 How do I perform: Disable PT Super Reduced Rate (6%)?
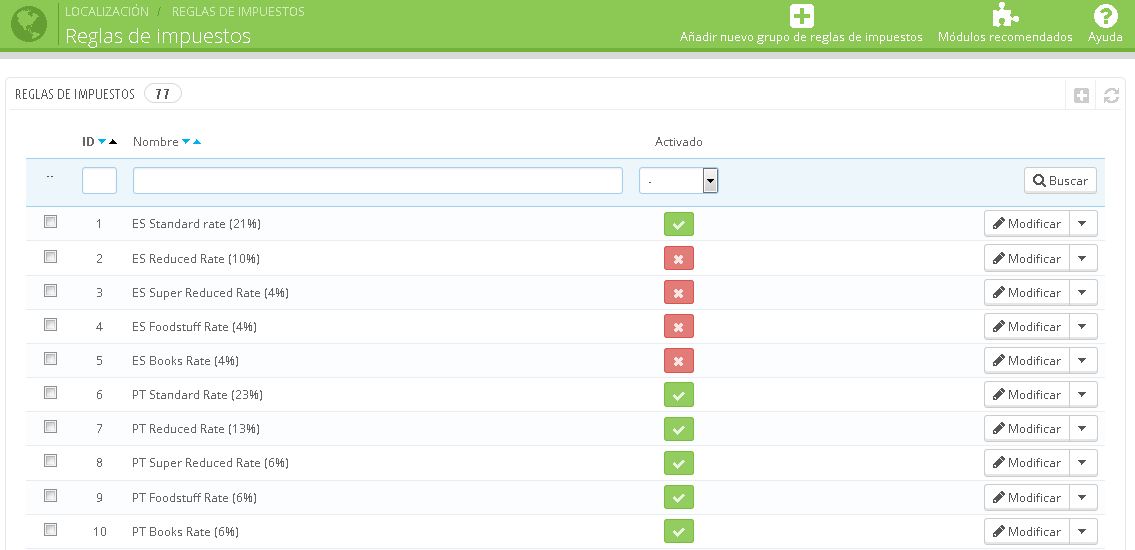click(679, 463)
